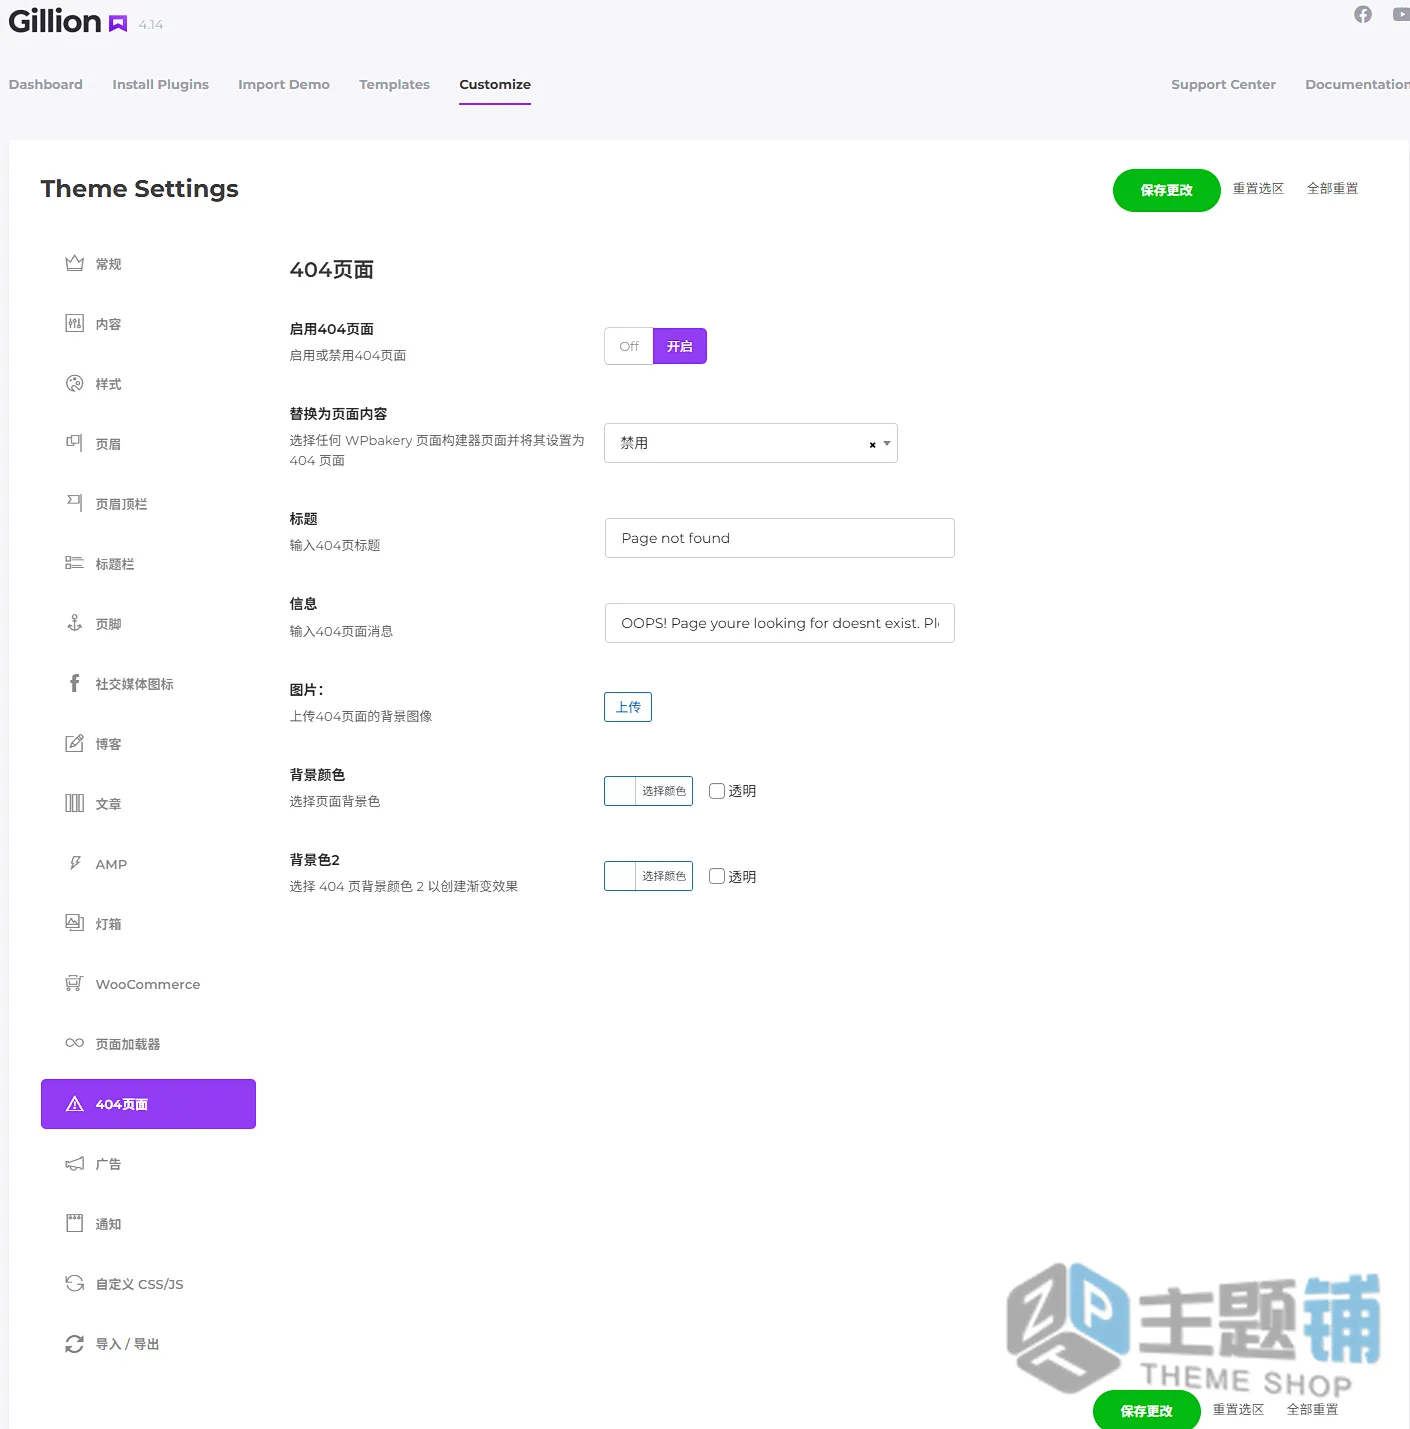Switch 启用404页面 toggle to Off
The width and height of the screenshot is (1410, 1429).
(x=629, y=346)
